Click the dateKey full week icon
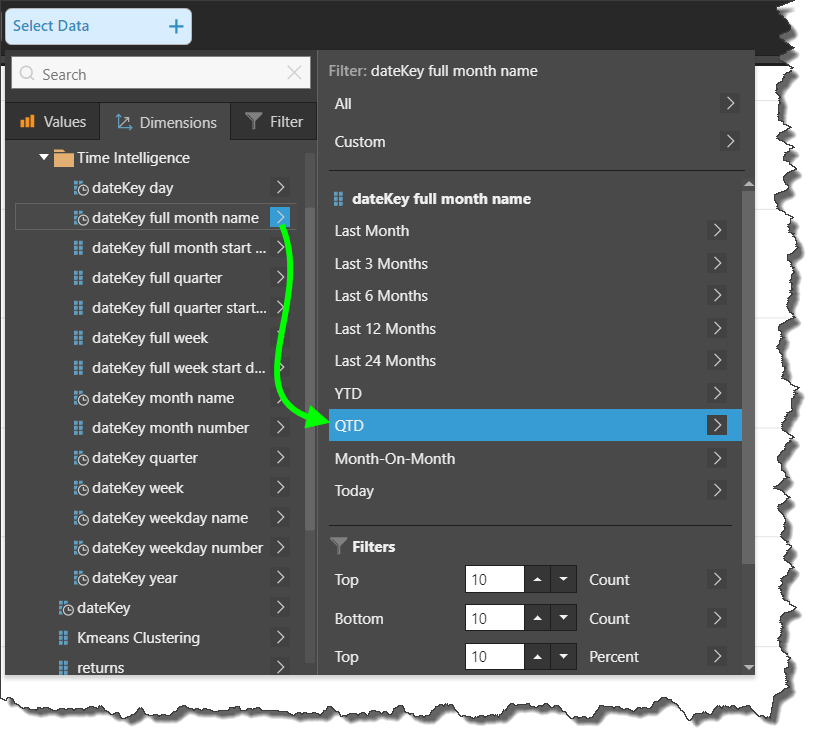 pyautogui.click(x=78, y=338)
